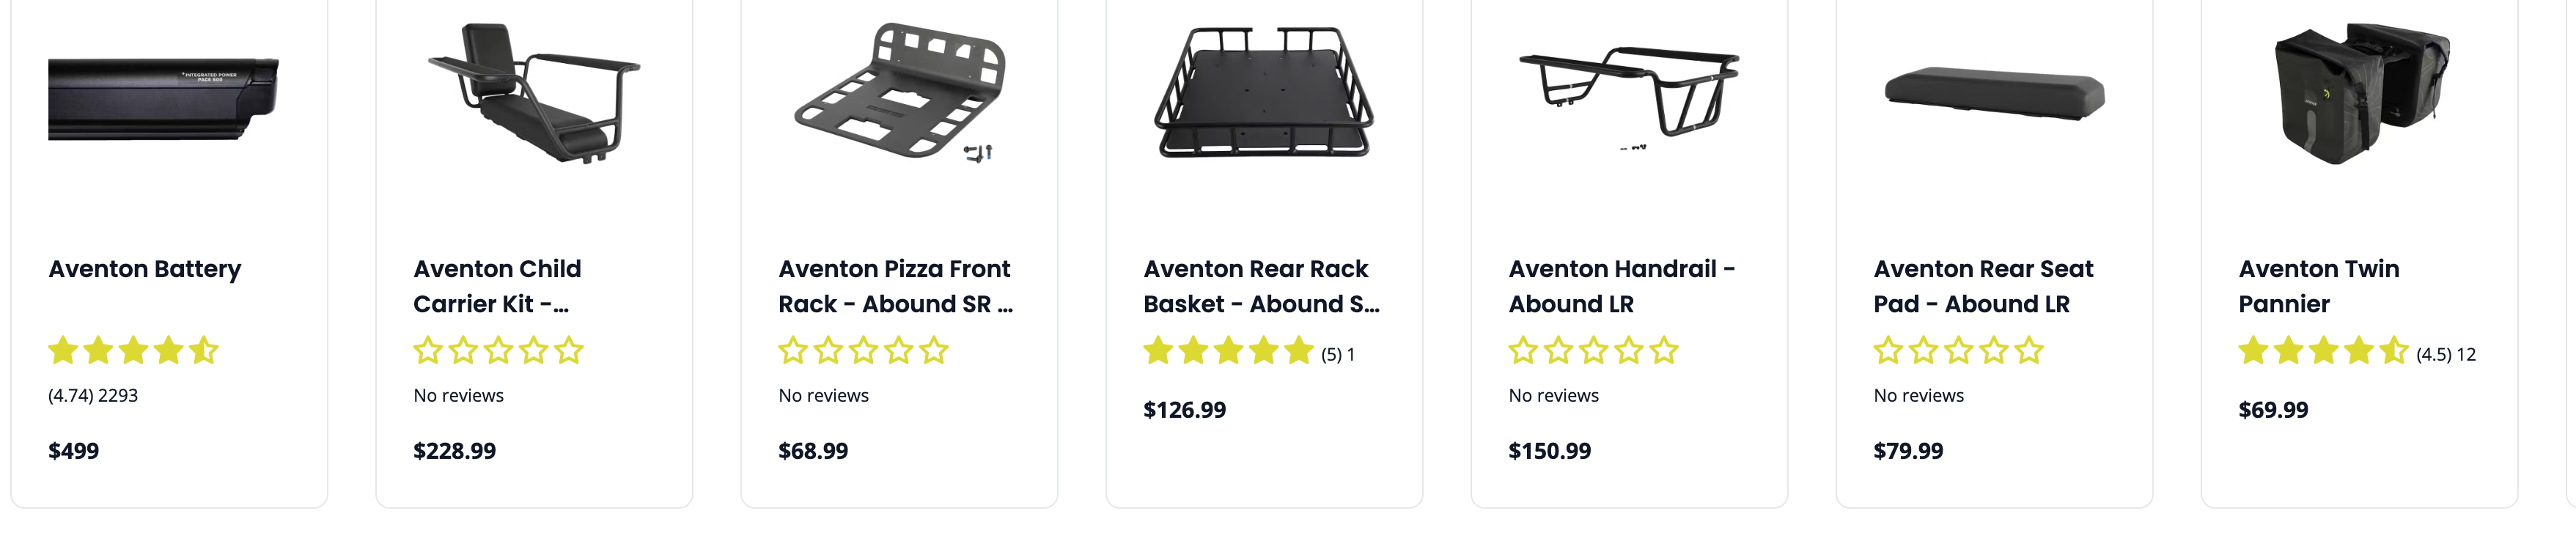Click the Aventon Battery title link

click(x=145, y=269)
